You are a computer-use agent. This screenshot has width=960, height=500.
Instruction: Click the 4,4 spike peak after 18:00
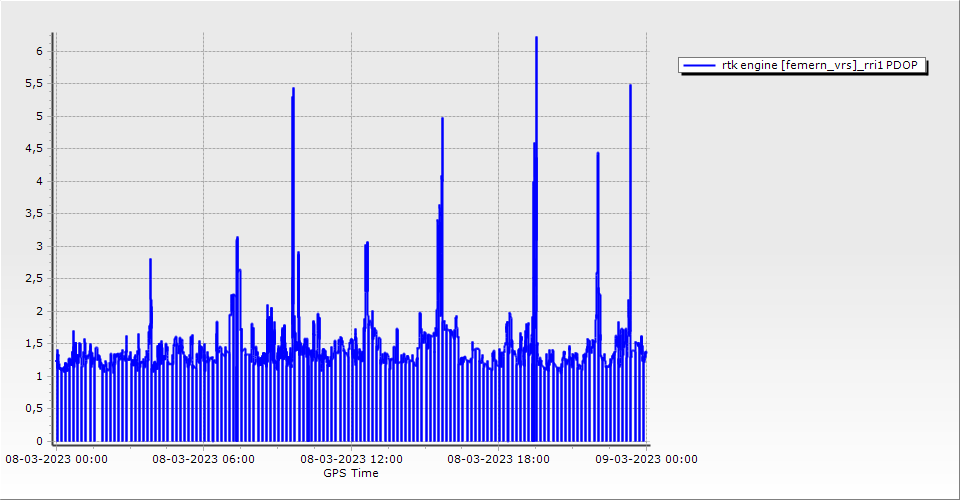[x=598, y=154]
